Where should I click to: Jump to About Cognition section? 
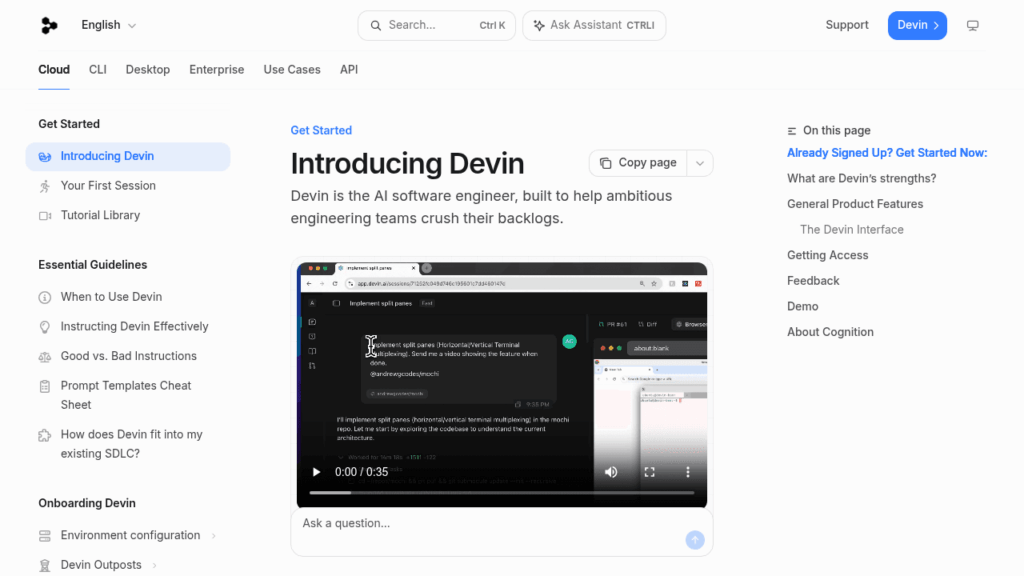pyautogui.click(x=830, y=332)
